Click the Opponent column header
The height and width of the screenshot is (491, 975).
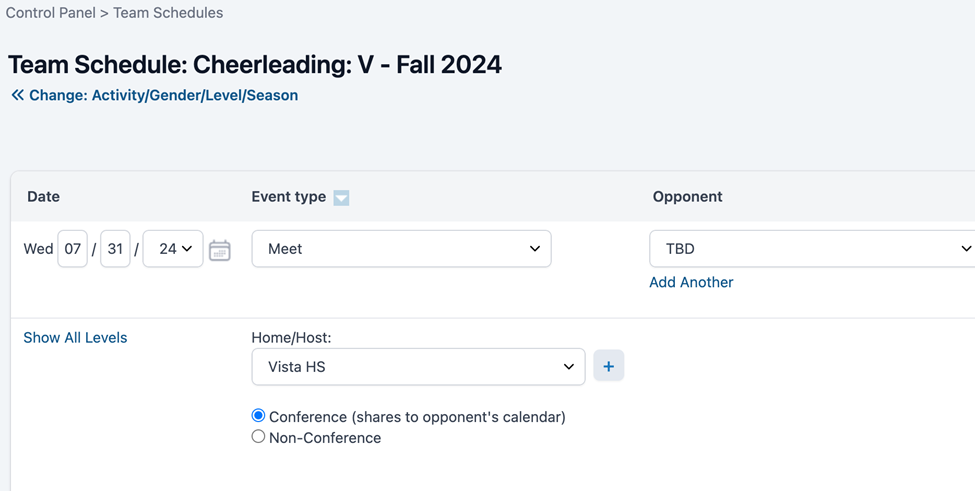click(687, 196)
